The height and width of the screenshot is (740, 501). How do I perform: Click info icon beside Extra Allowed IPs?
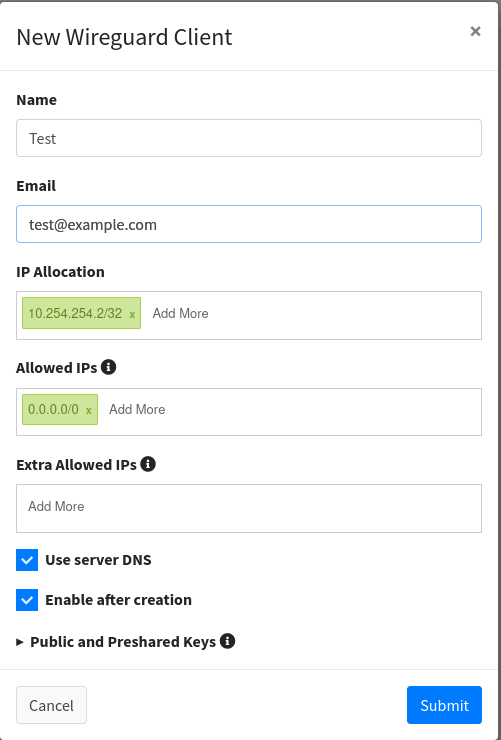click(148, 464)
